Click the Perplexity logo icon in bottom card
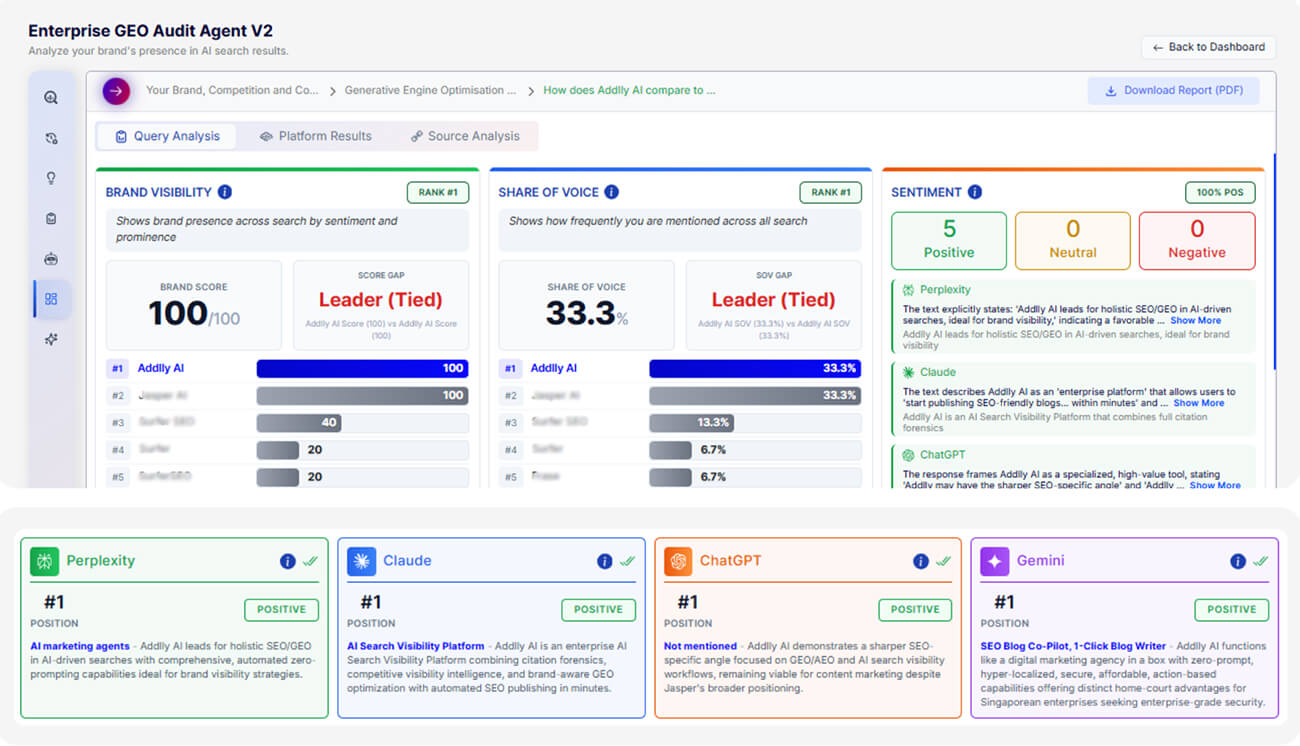 44,561
